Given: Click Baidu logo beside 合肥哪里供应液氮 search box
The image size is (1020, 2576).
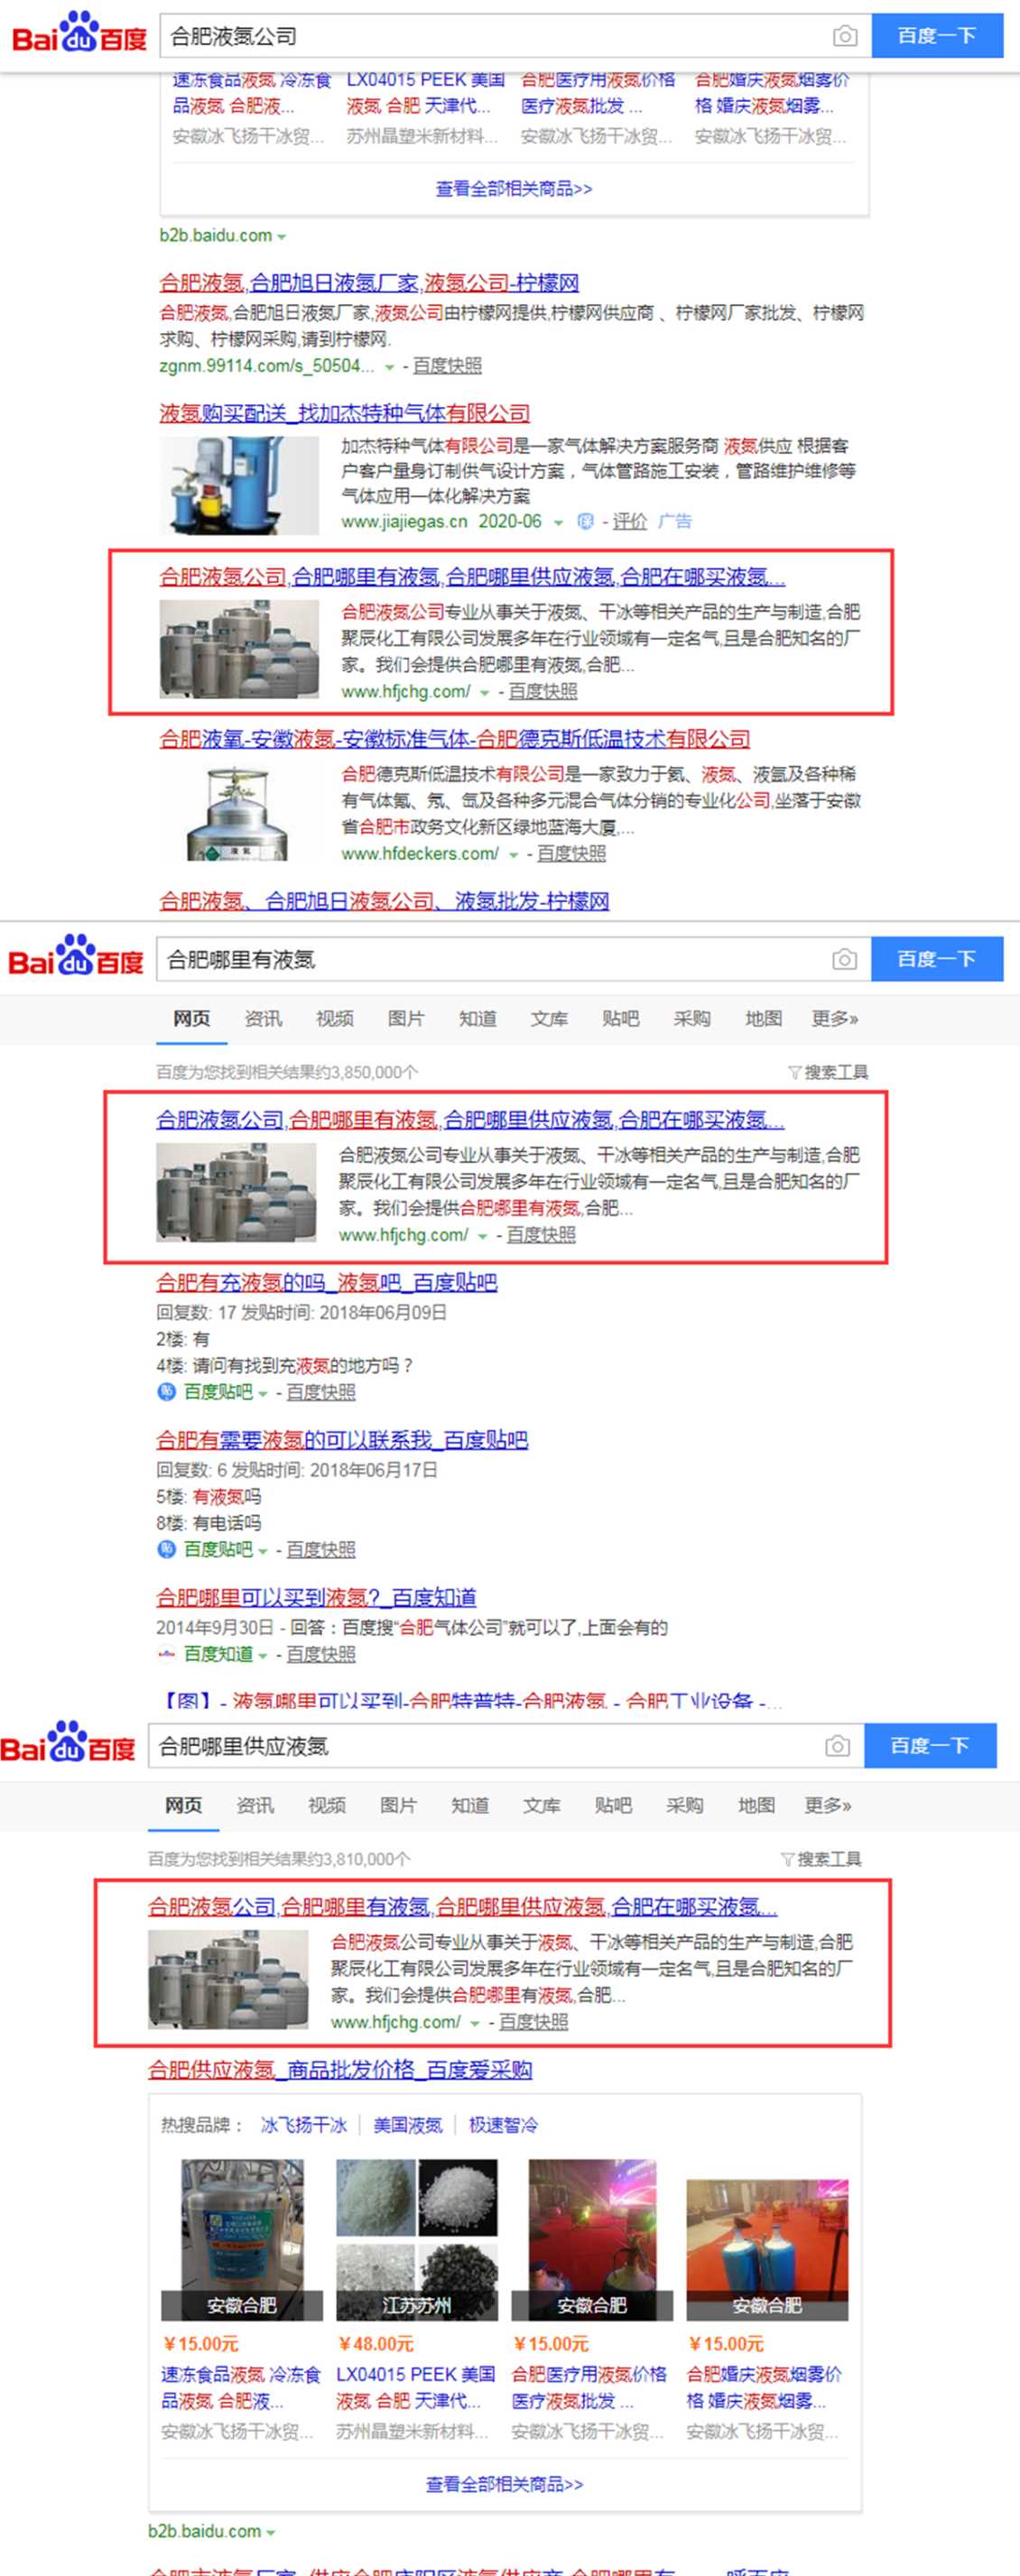Looking at the screenshot, I should tap(68, 1744).
